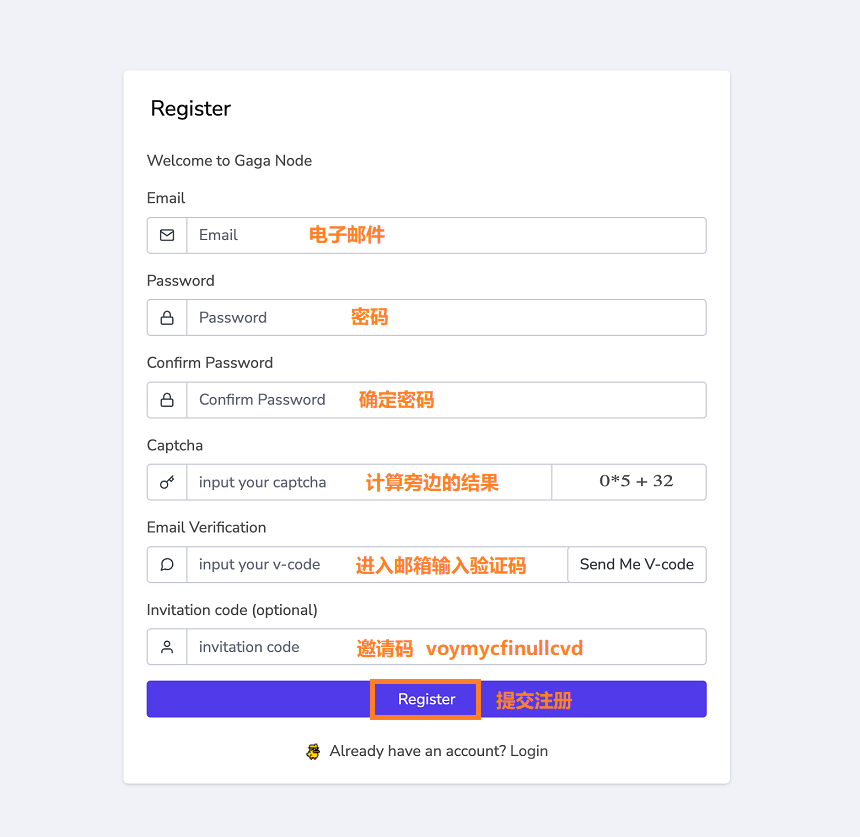Click the Send Me V-code button
The height and width of the screenshot is (837, 860).
pos(637,564)
